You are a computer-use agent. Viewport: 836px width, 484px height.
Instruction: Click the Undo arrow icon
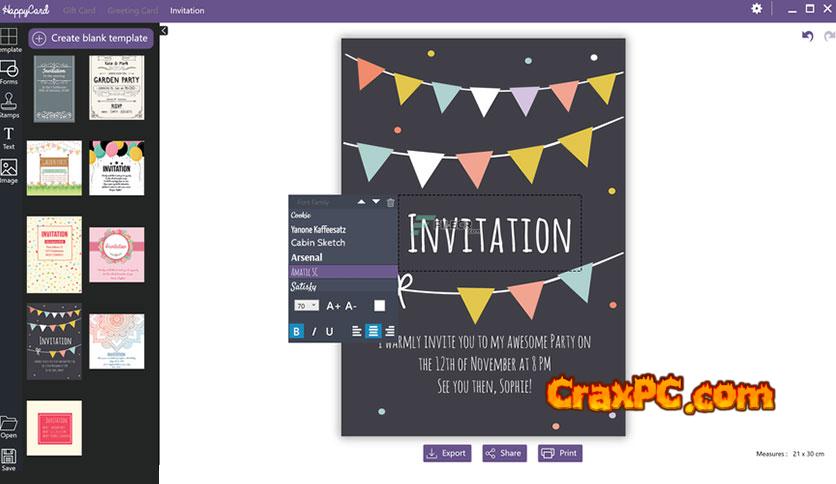coord(808,36)
